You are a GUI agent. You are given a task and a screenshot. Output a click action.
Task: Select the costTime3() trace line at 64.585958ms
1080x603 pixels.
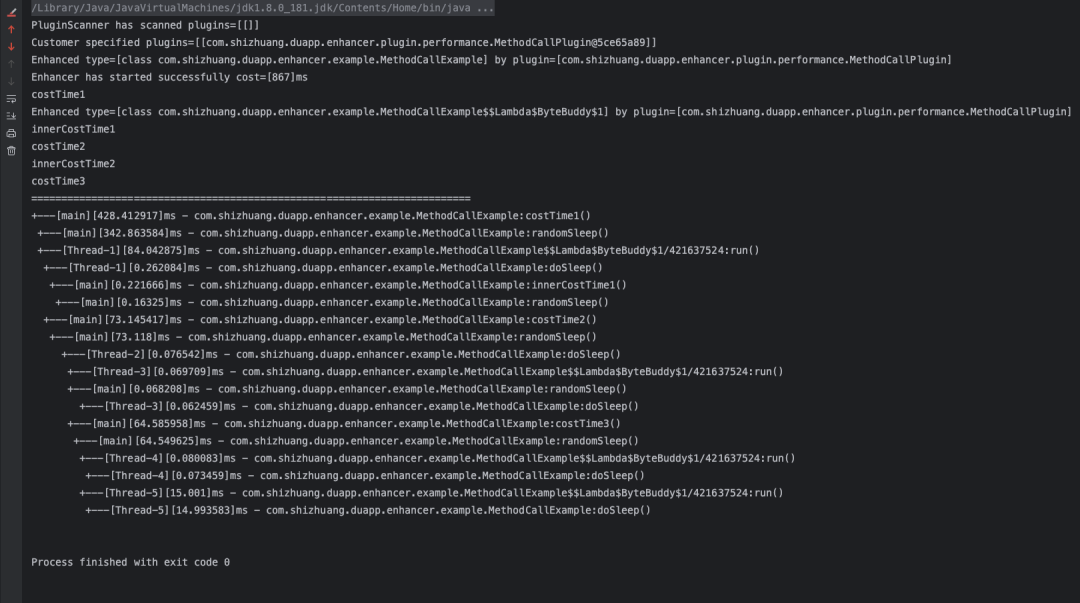(x=344, y=423)
